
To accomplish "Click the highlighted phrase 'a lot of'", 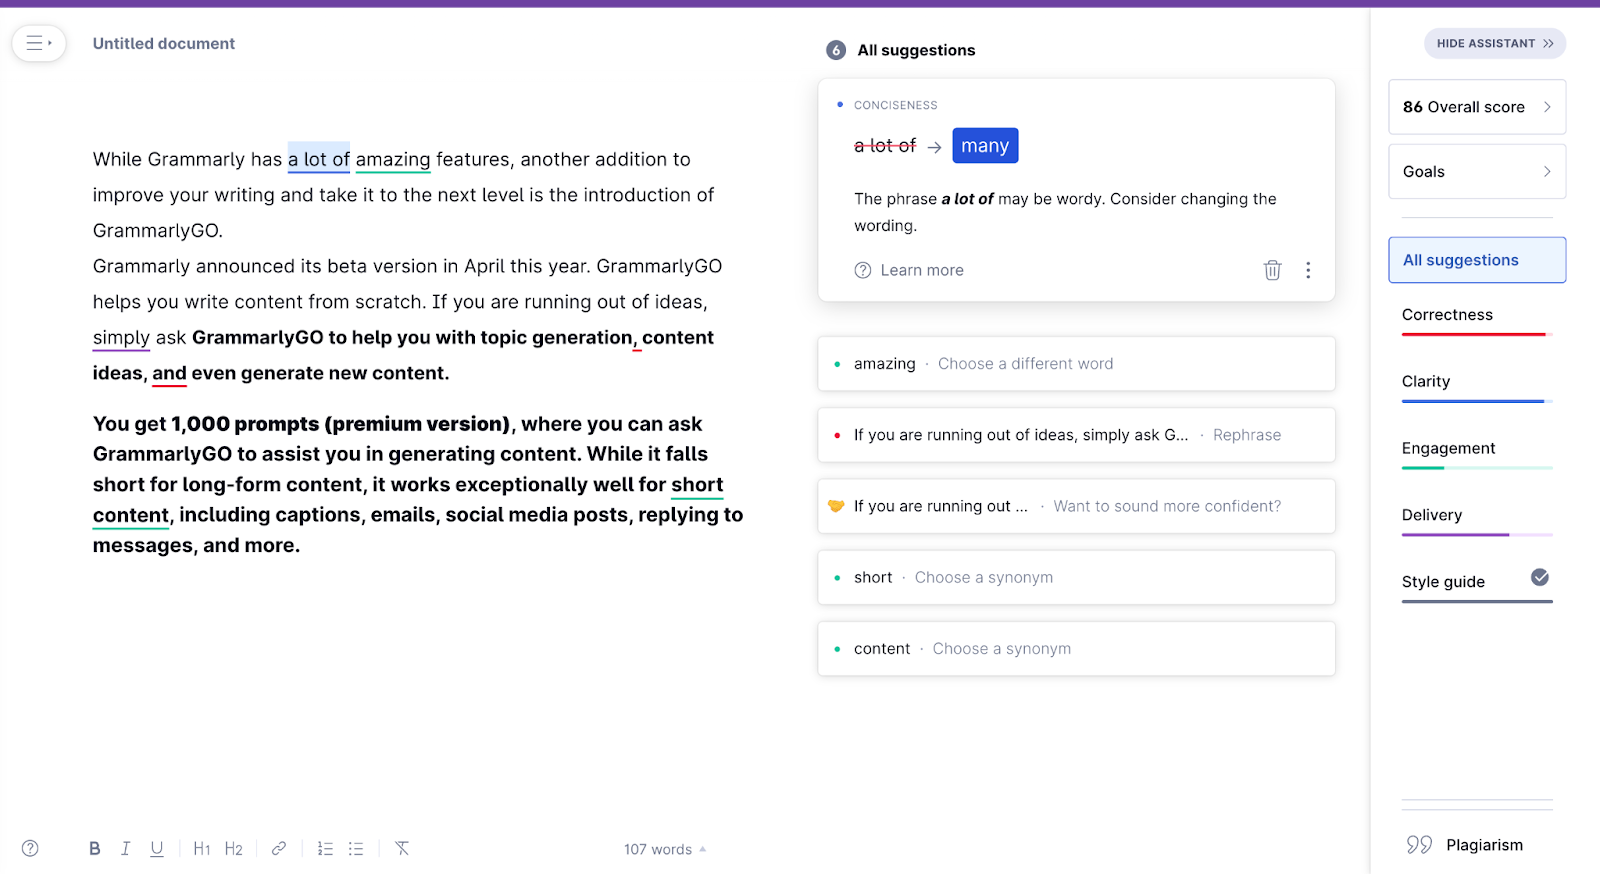I will [319, 159].
